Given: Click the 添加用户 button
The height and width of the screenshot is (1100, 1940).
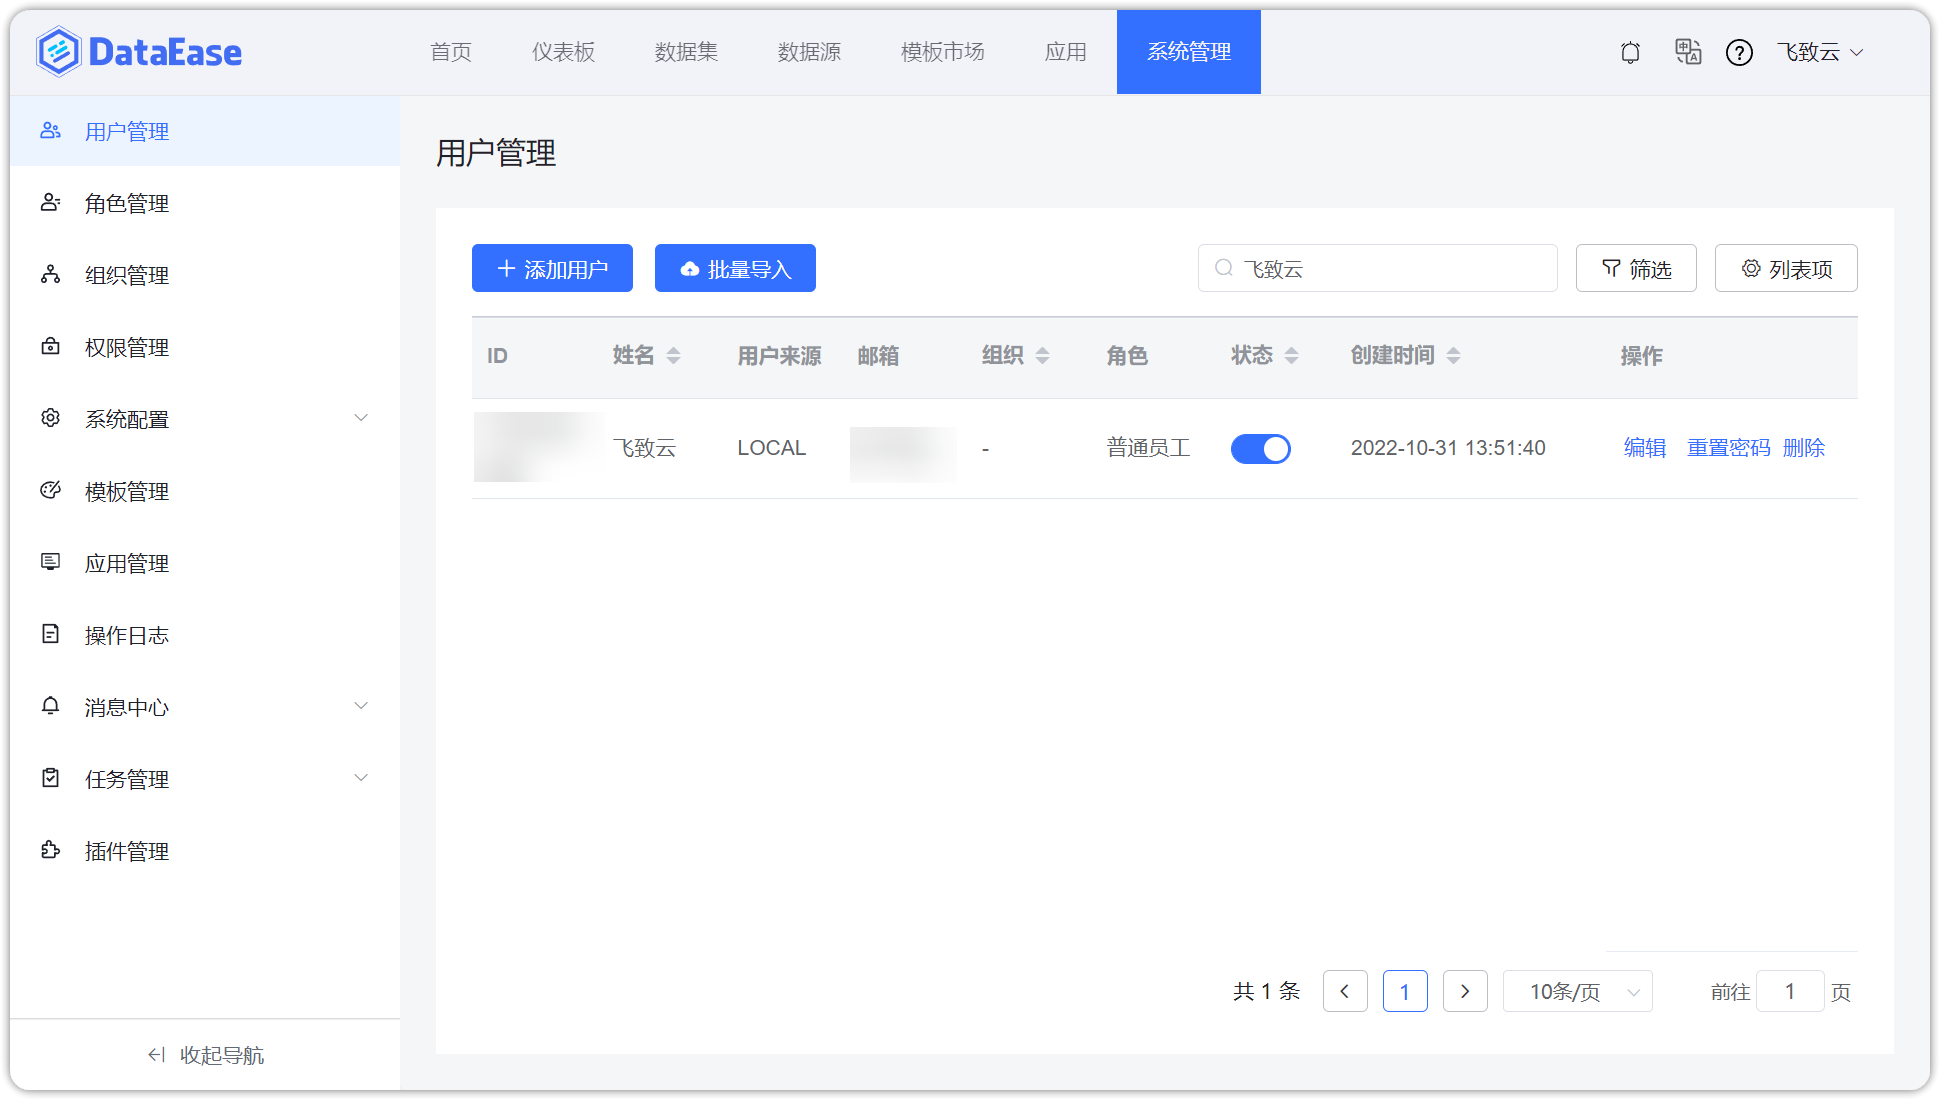Looking at the screenshot, I should [552, 268].
